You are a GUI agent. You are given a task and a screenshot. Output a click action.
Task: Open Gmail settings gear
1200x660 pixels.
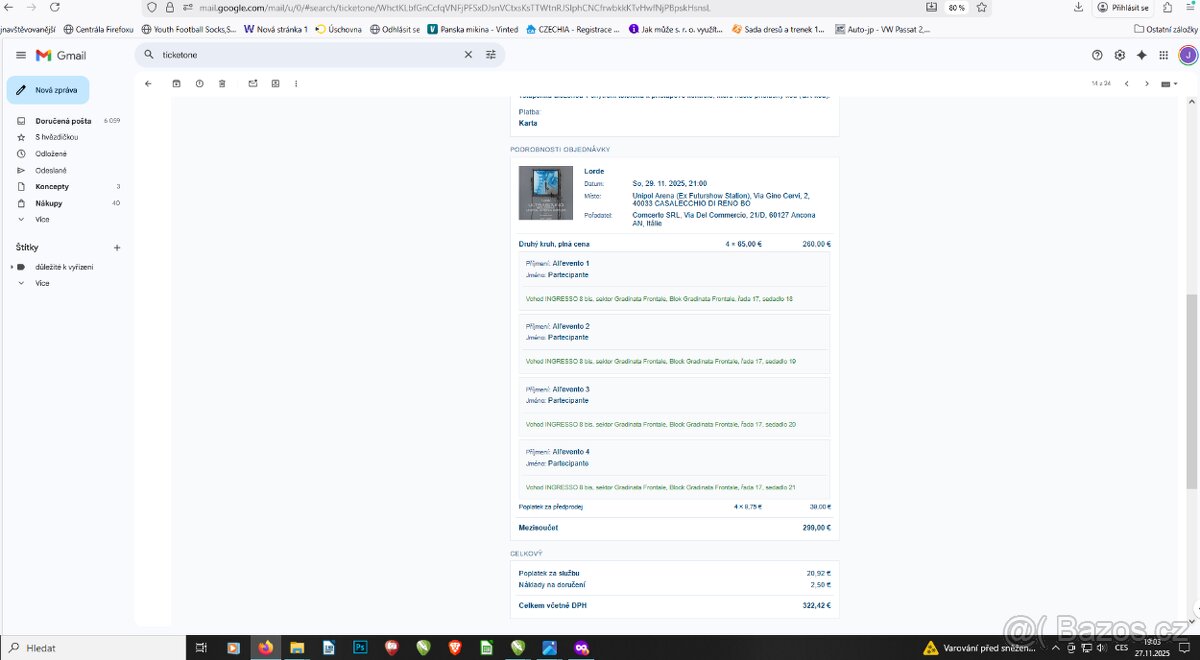click(1120, 55)
